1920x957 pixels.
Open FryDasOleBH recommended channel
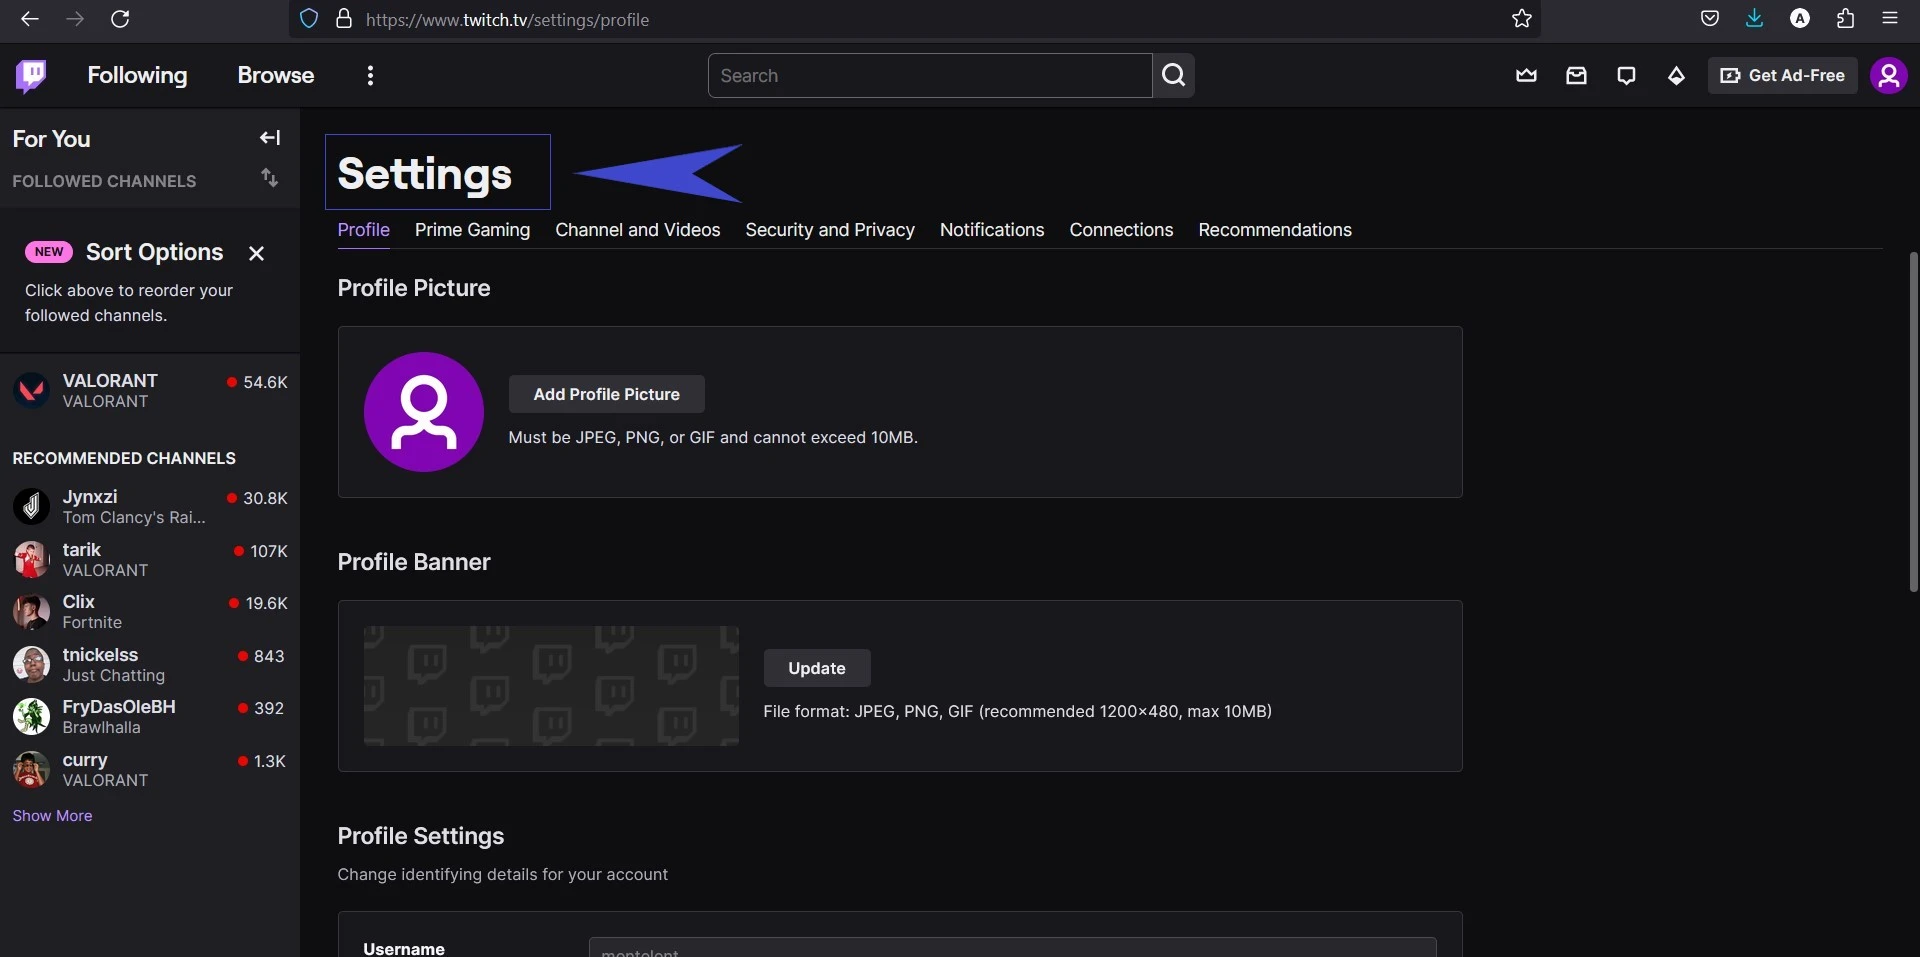click(x=150, y=717)
